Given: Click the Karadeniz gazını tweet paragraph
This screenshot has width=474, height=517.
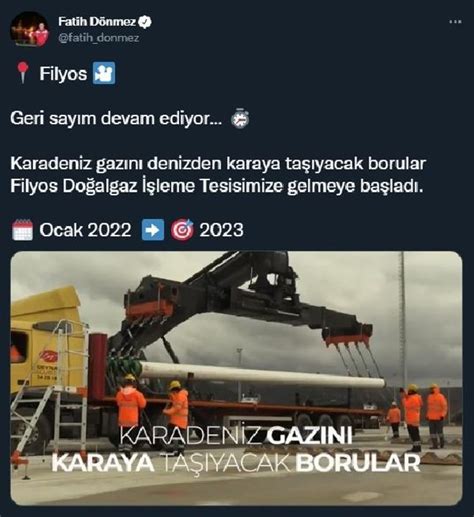Looking at the screenshot, I should 218,175.
